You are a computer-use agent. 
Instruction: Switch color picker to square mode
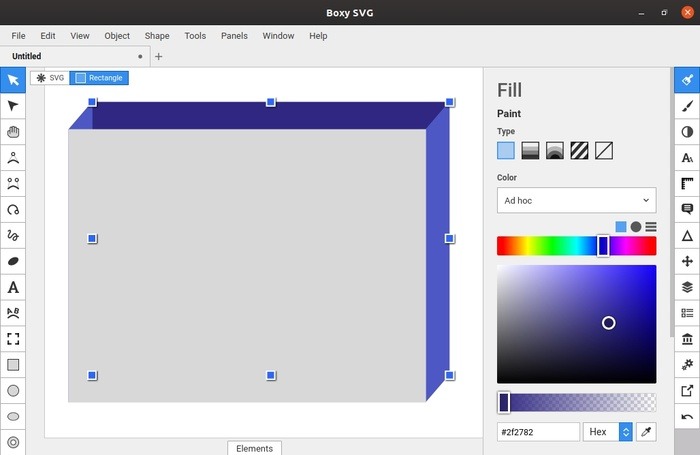(621, 227)
